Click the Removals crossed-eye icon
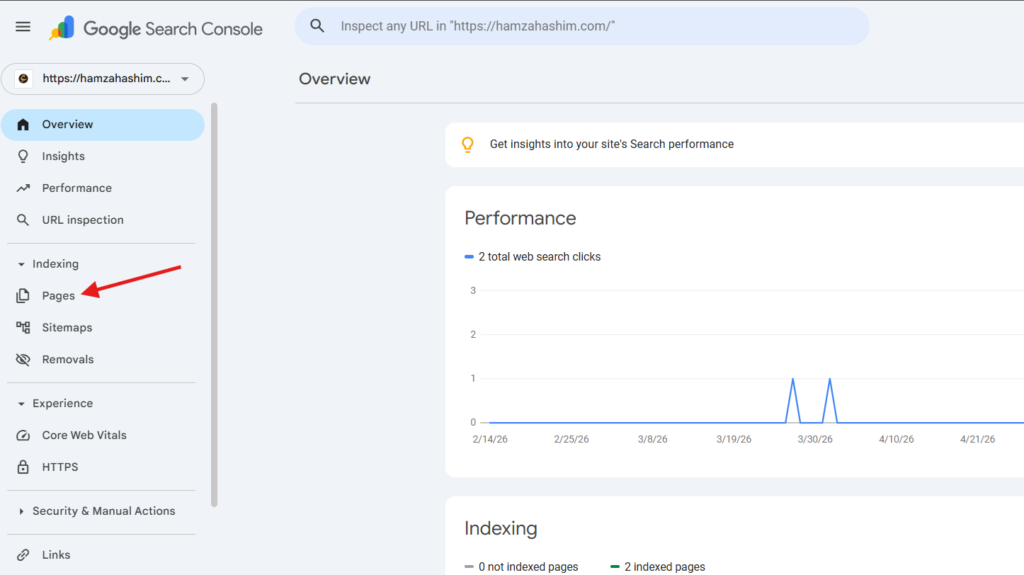This screenshot has height=575, width=1024. [x=23, y=359]
